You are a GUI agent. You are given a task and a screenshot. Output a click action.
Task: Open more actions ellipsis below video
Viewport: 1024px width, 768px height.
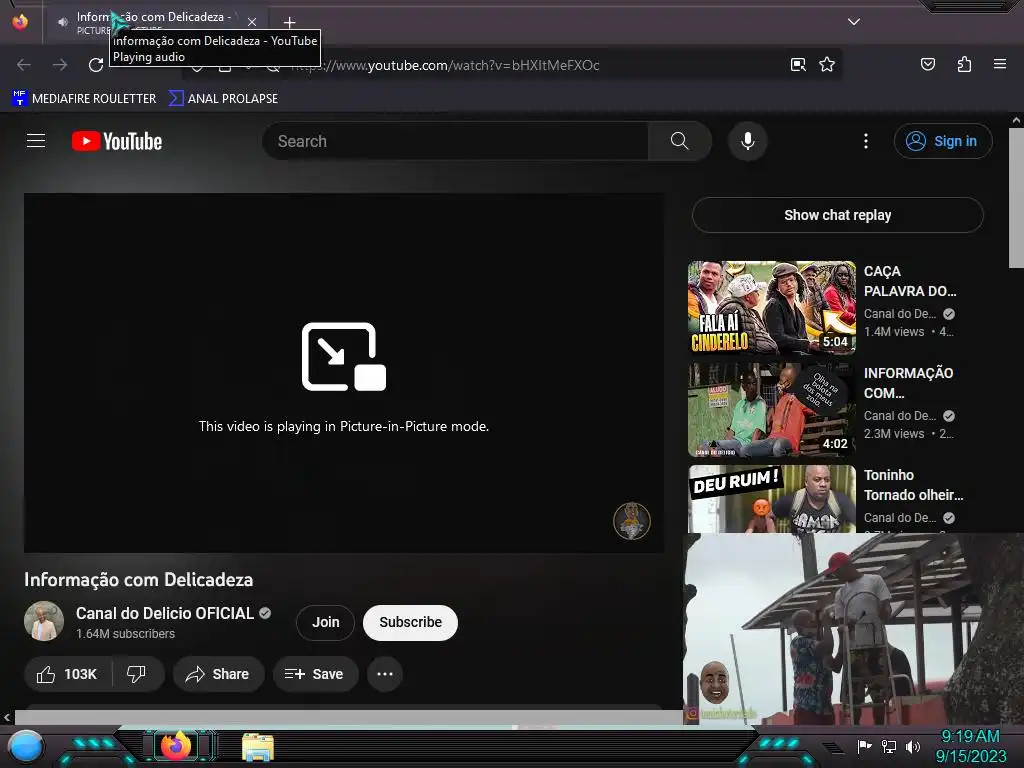pos(385,674)
